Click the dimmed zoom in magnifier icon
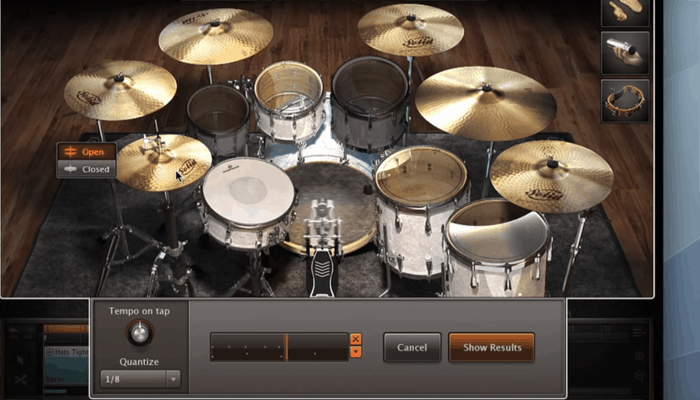 pyautogui.click(x=639, y=356)
